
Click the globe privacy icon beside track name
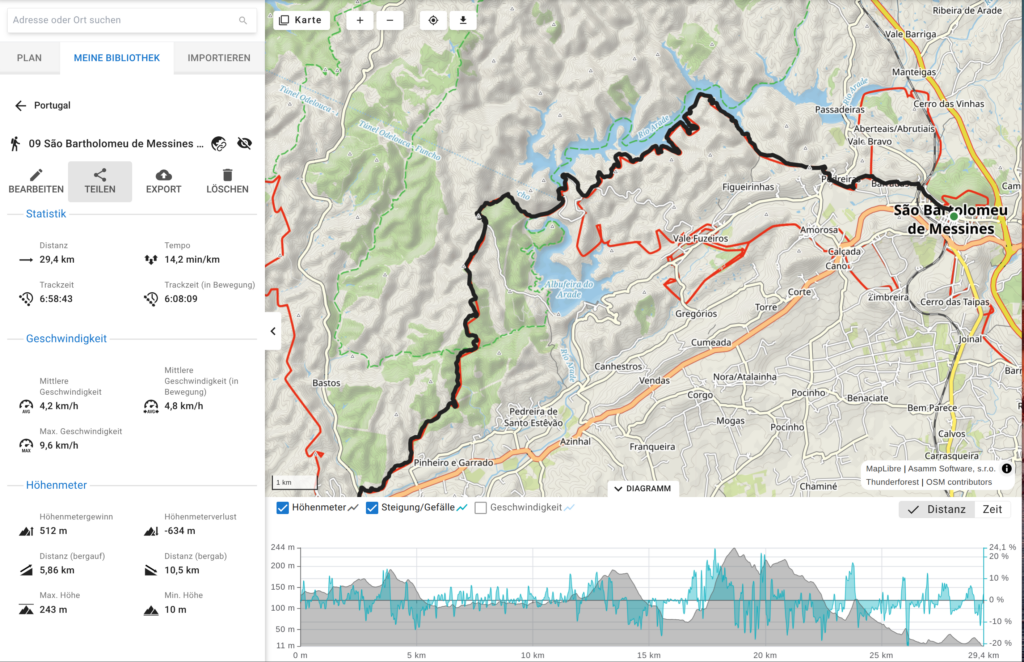coord(219,144)
